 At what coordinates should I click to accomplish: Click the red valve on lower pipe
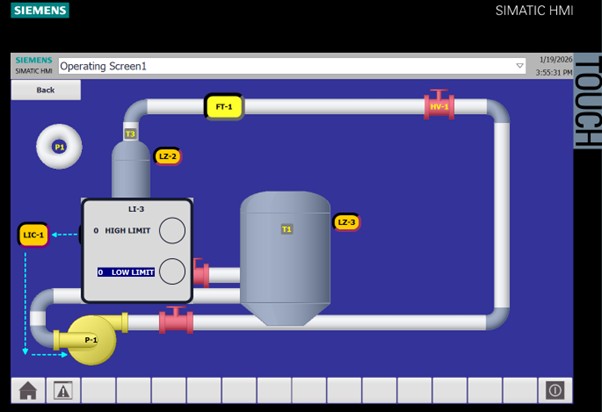pyautogui.click(x=176, y=320)
